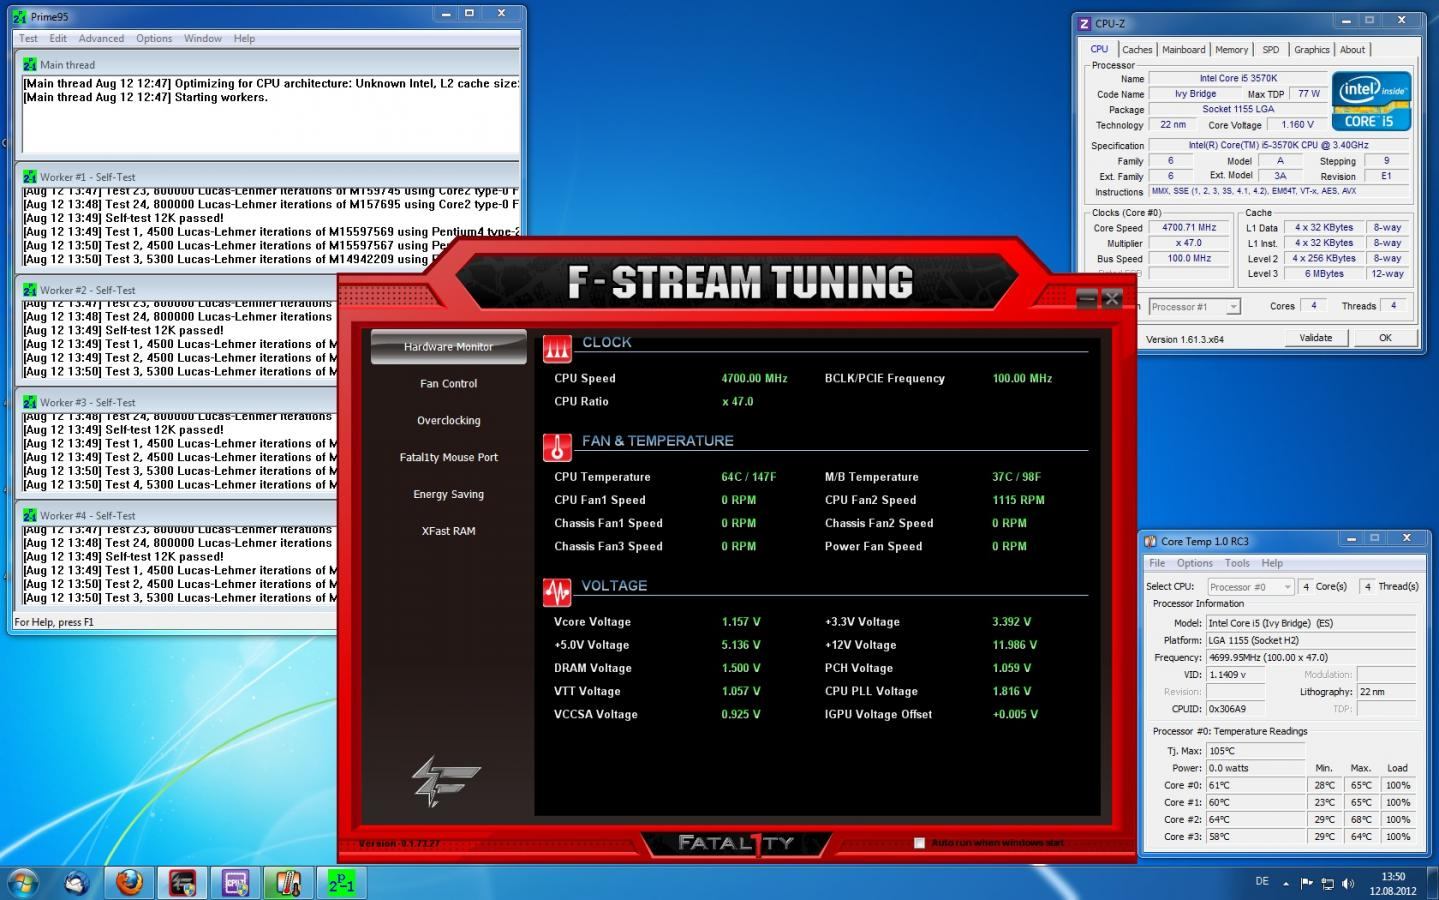Click the Core Speed 4700.71 MHz field
Screen dimensions: 1439x900
1189,227
